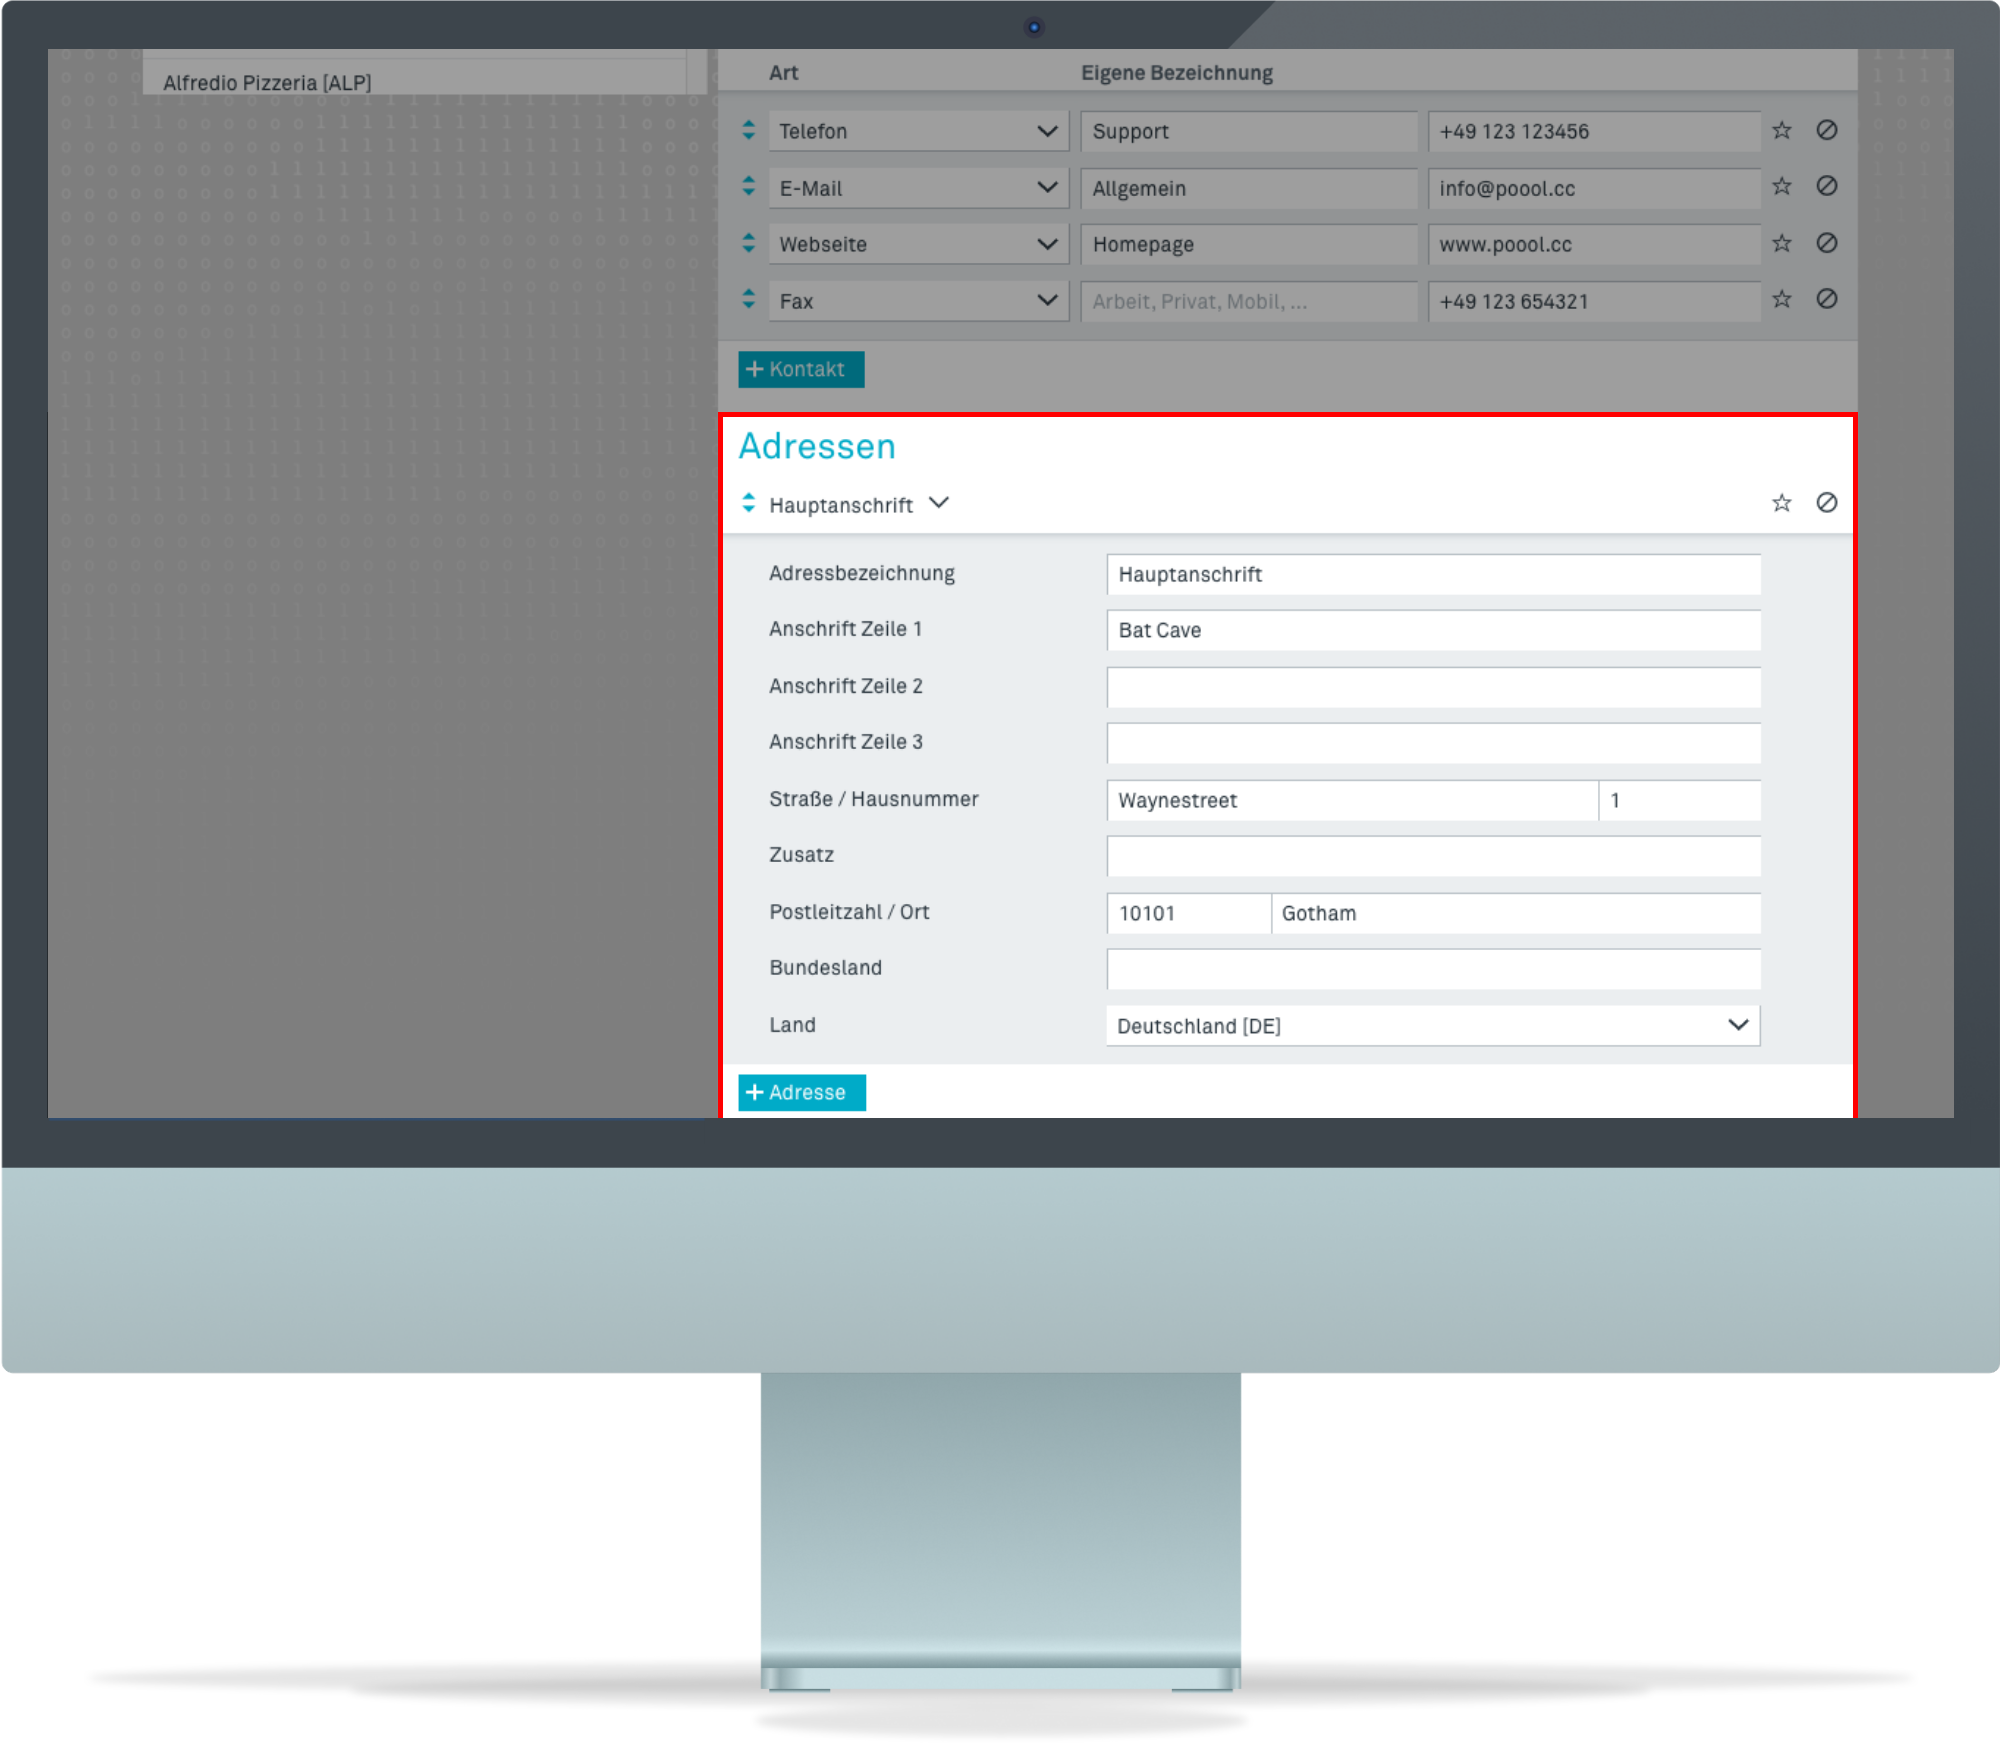The height and width of the screenshot is (1749, 2000).
Task: Click the favorite star icon for E-Mail entry
Action: pos(1782,187)
